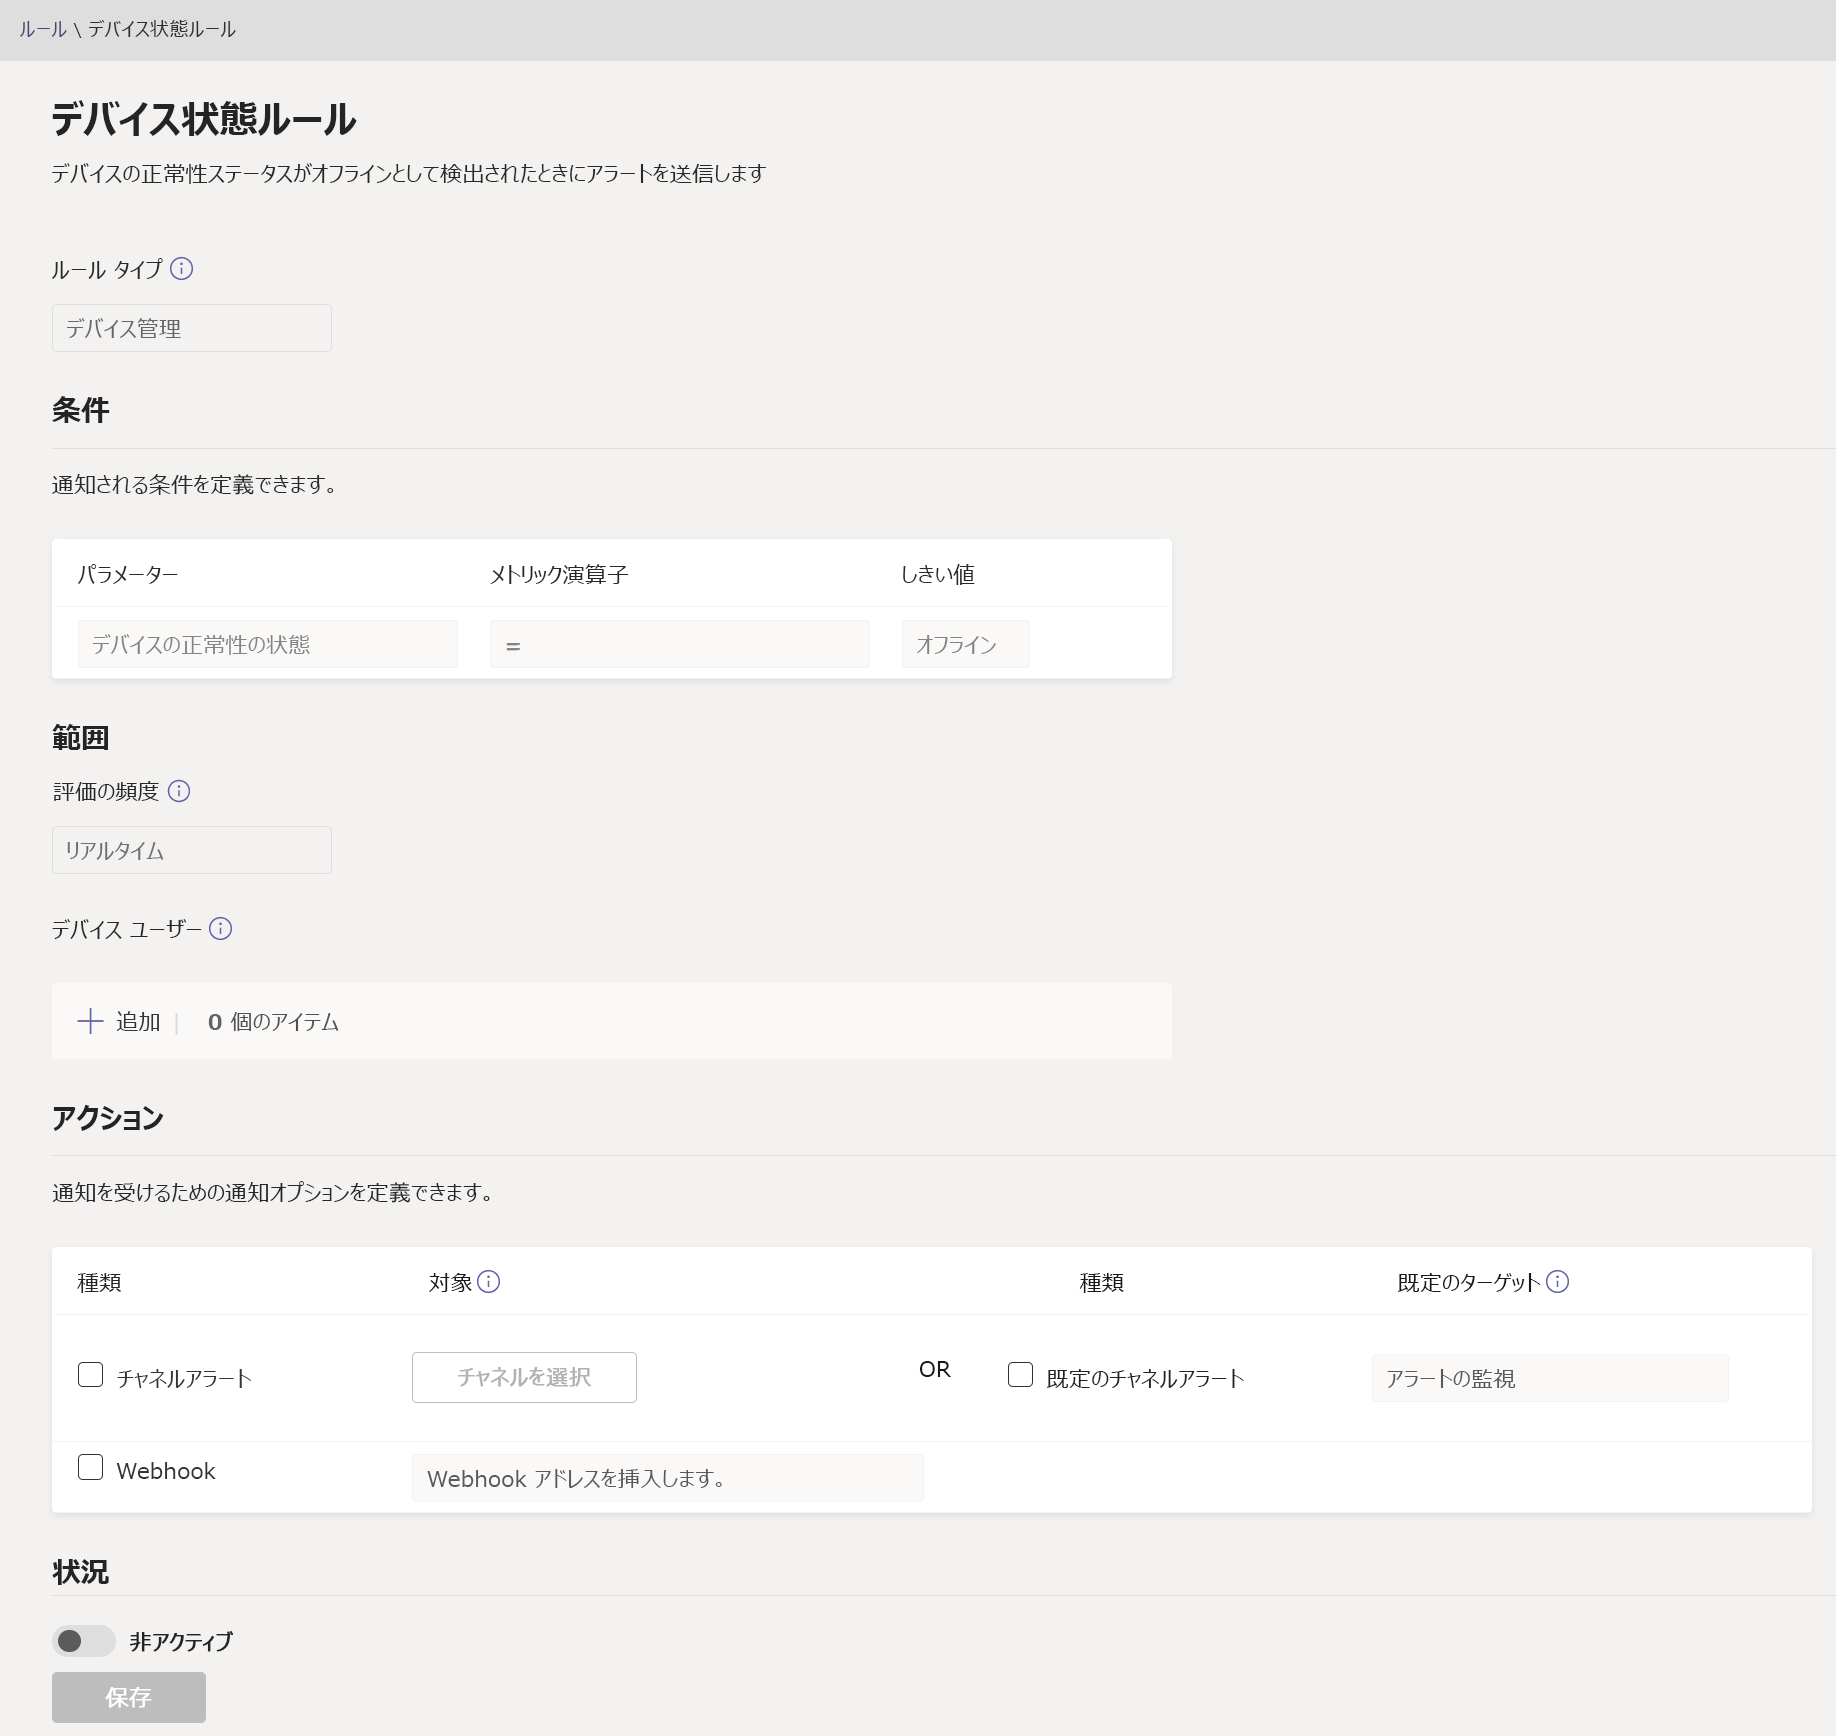1836x1736 pixels.
Task: Click the ルール タイプ info icon
Action: coord(181,269)
